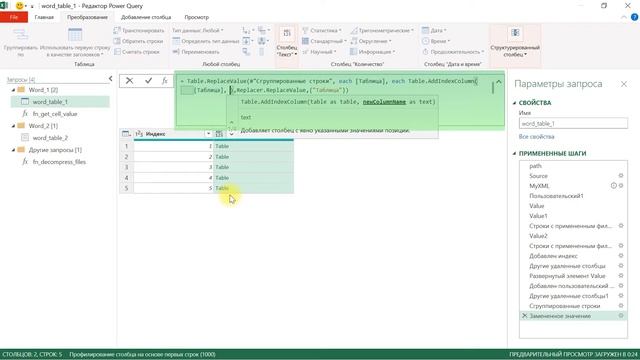Click the Information (Информация) icon
The width and height of the screenshot is (640, 360).
point(354,52)
